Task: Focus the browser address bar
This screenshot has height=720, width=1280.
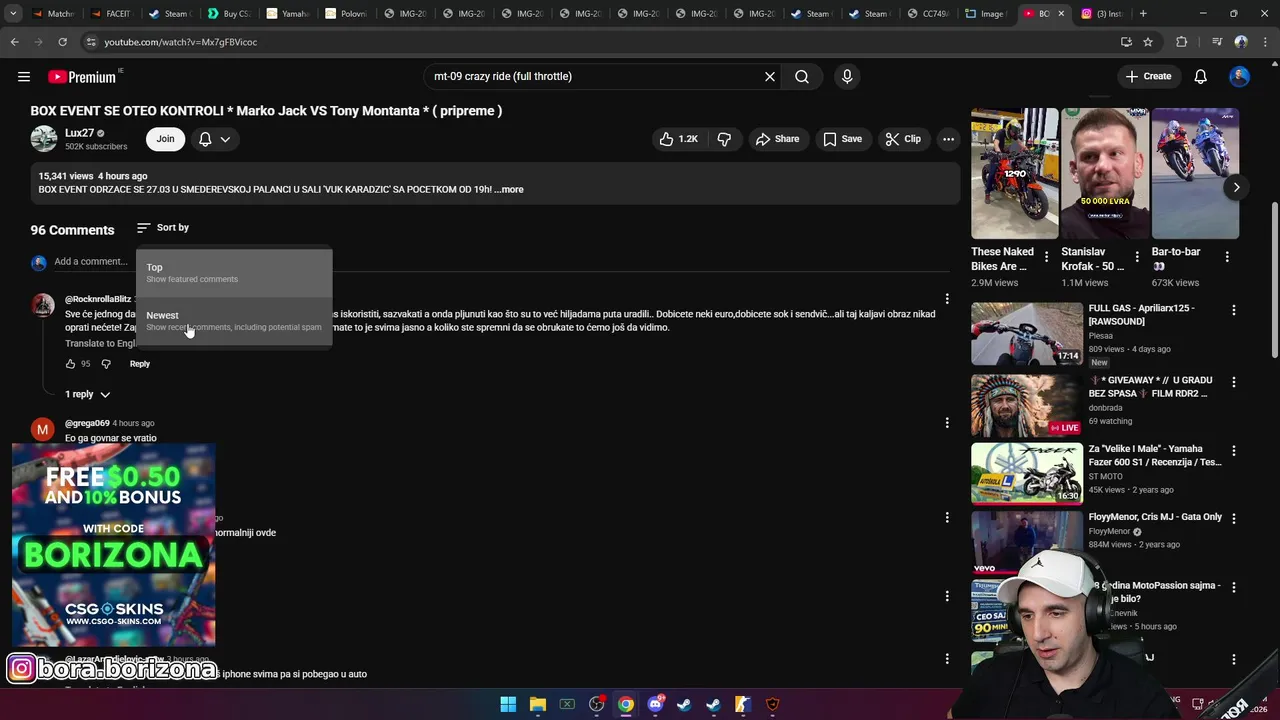Action: pos(600,42)
